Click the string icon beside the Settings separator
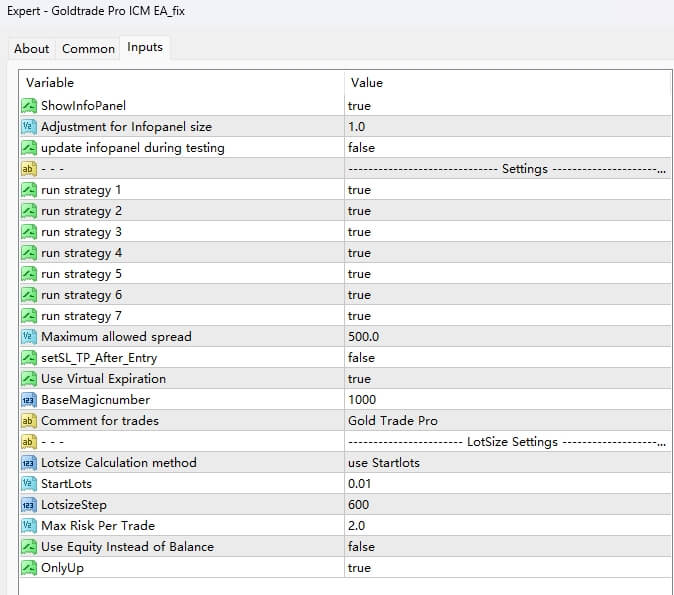674x595 pixels. (28, 169)
